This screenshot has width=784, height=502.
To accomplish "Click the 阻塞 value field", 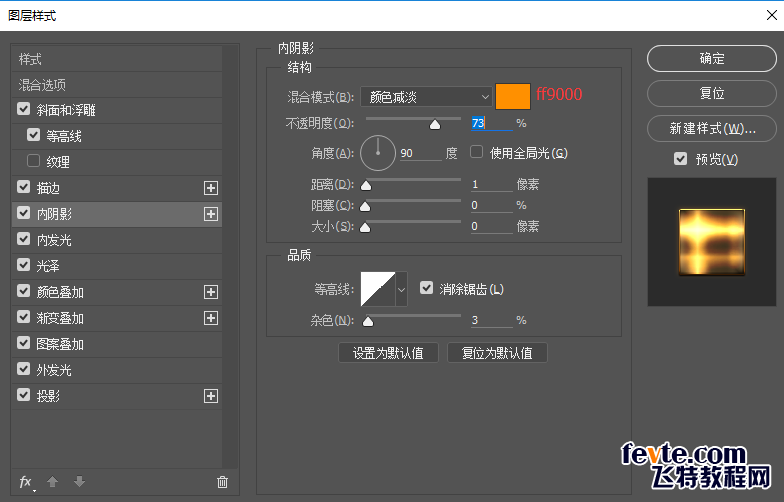I will click(x=492, y=205).
